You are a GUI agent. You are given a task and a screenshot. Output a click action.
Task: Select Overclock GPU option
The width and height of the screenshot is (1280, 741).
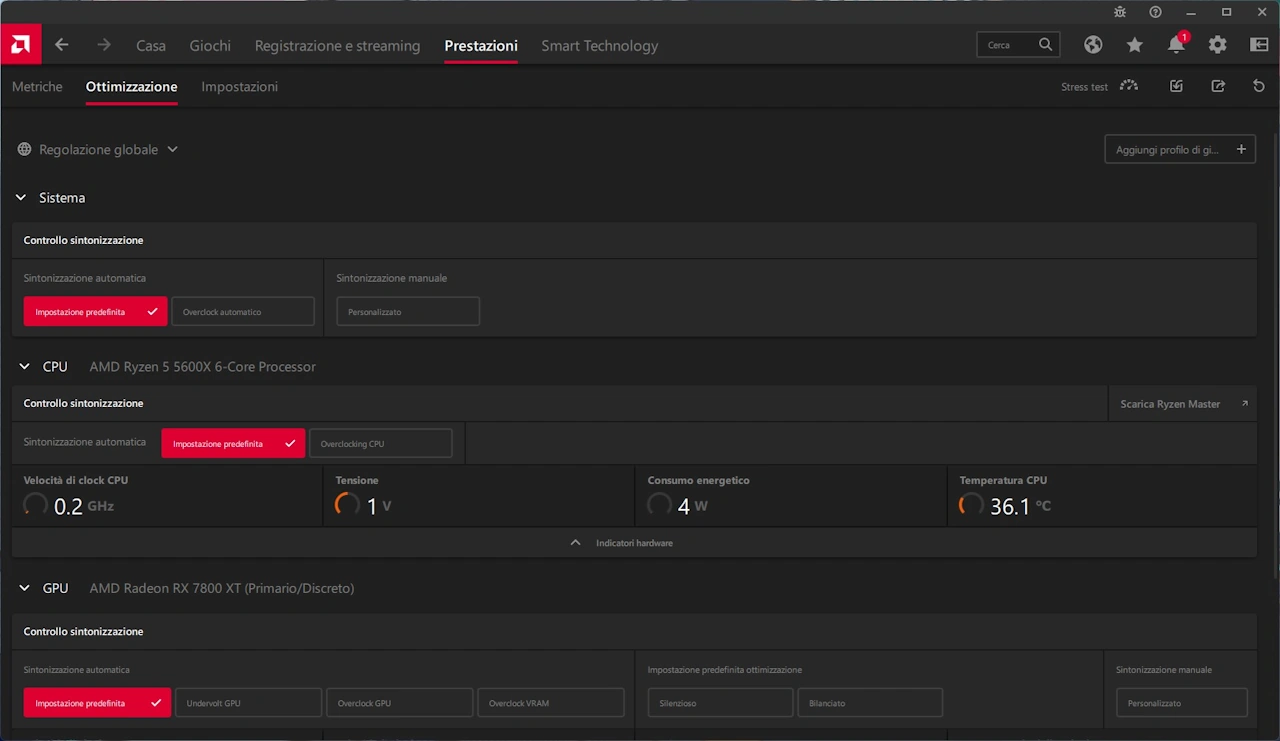[400, 703]
